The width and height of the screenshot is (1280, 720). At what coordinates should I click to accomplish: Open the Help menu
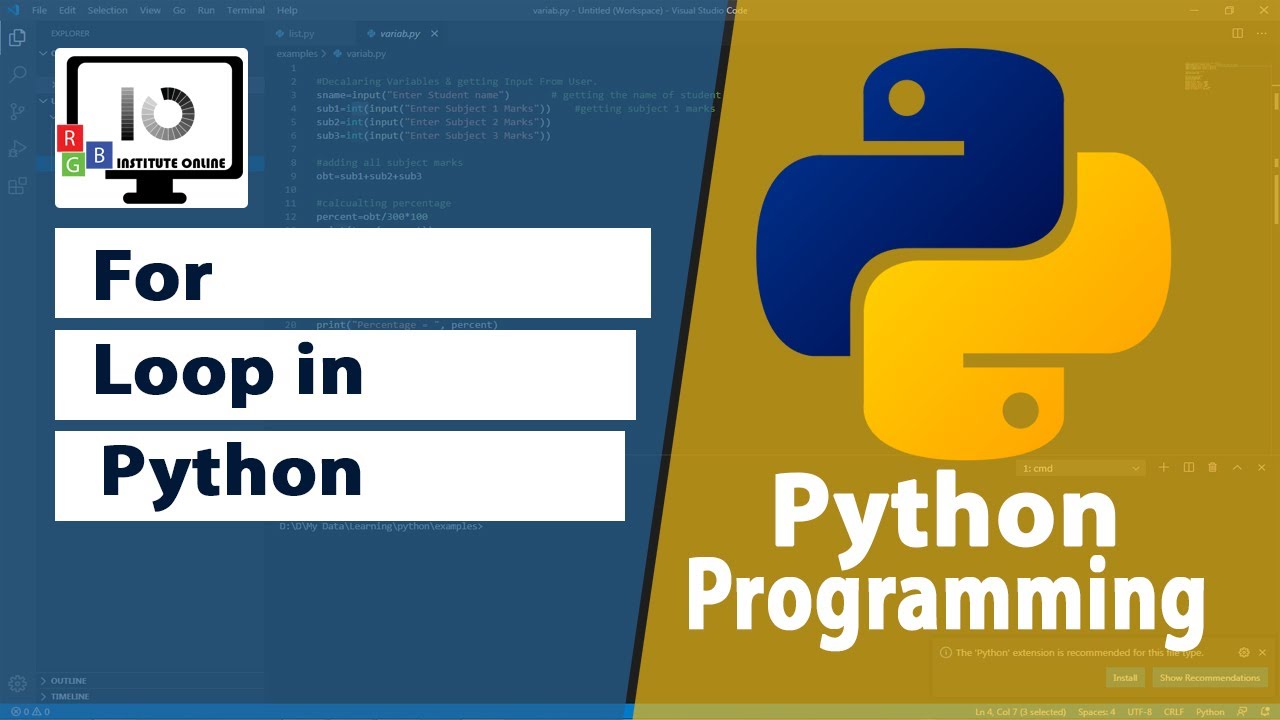tap(287, 10)
